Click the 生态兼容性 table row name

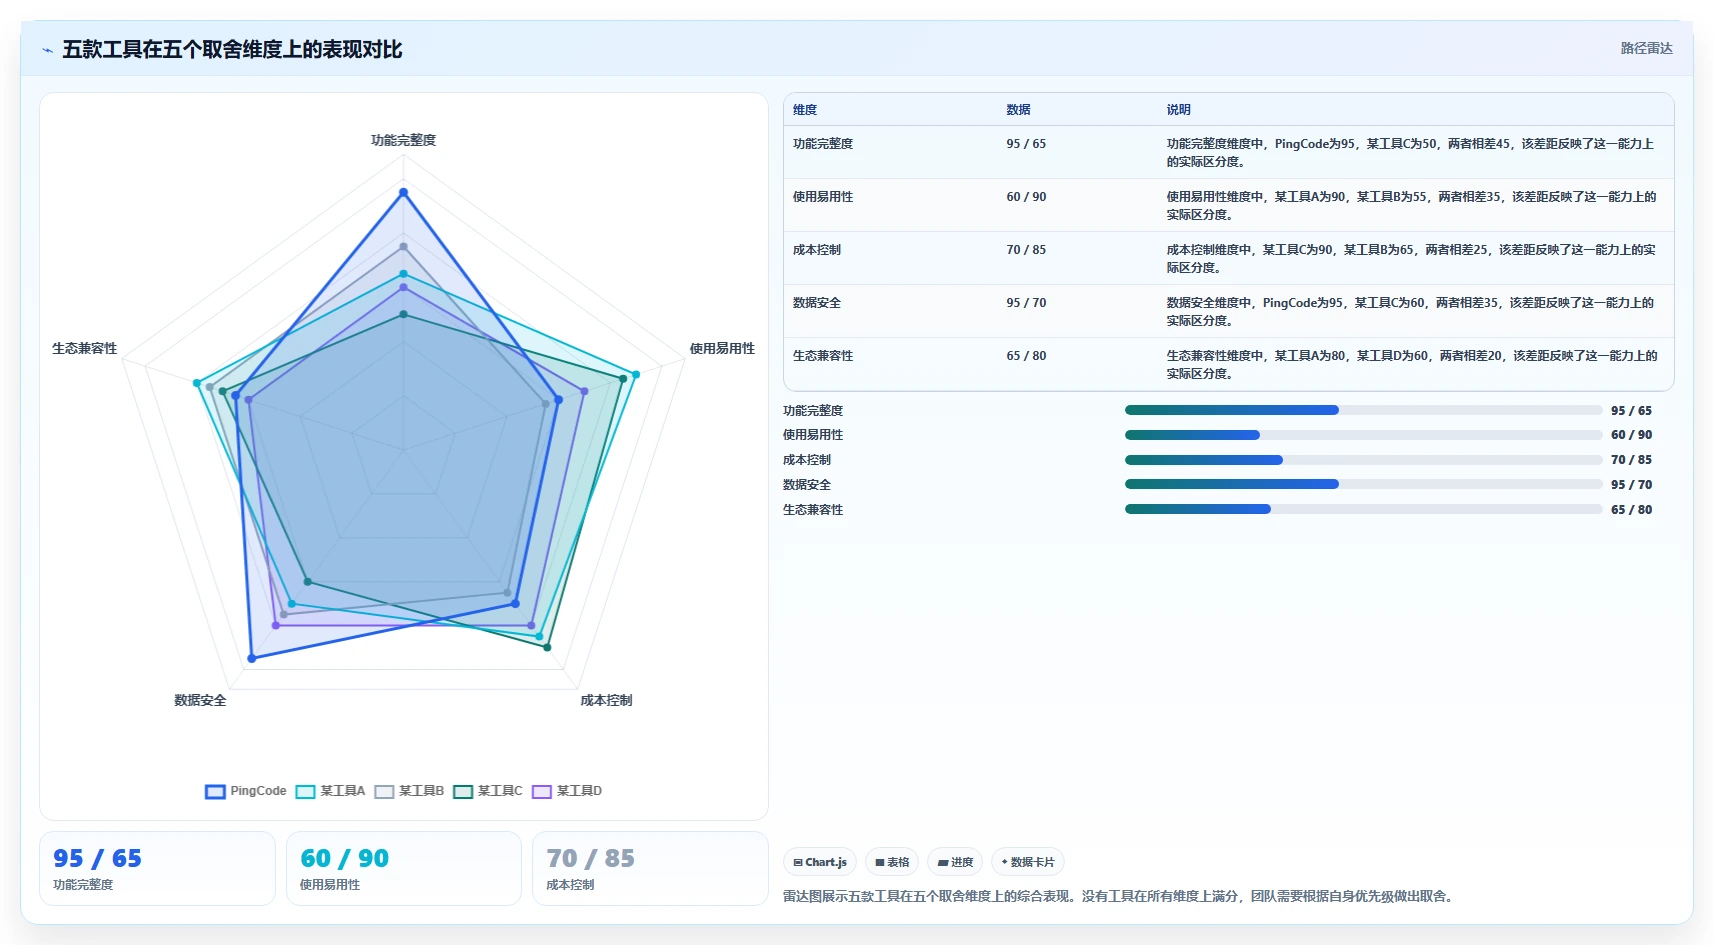[823, 356]
